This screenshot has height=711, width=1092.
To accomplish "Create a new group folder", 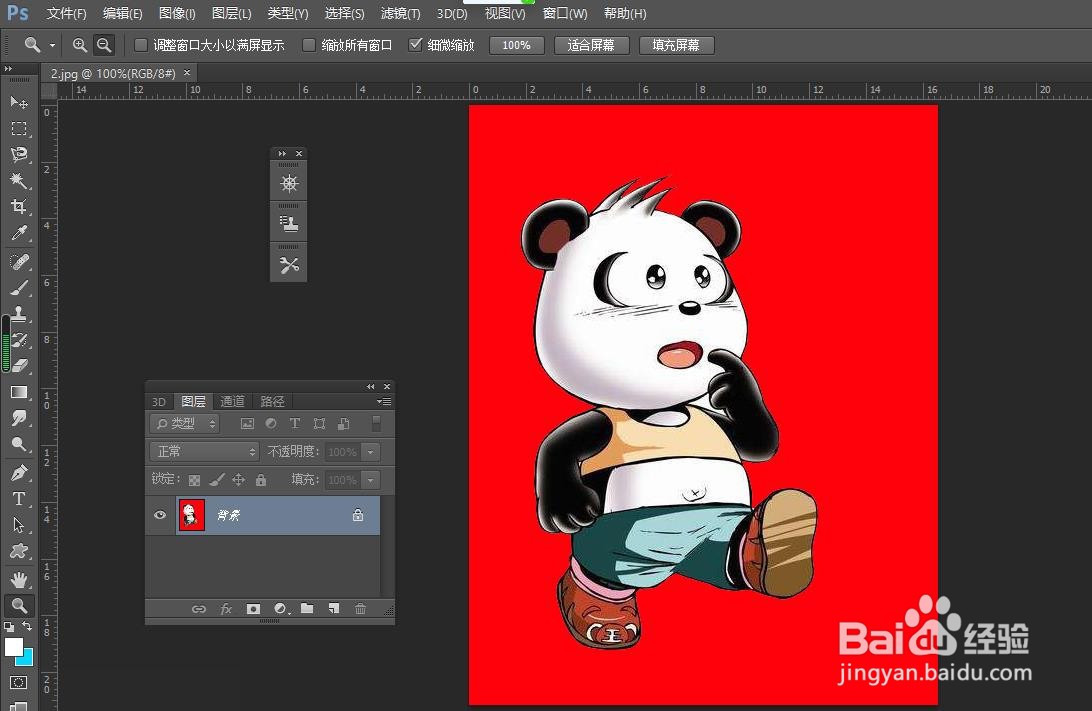I will [x=307, y=609].
